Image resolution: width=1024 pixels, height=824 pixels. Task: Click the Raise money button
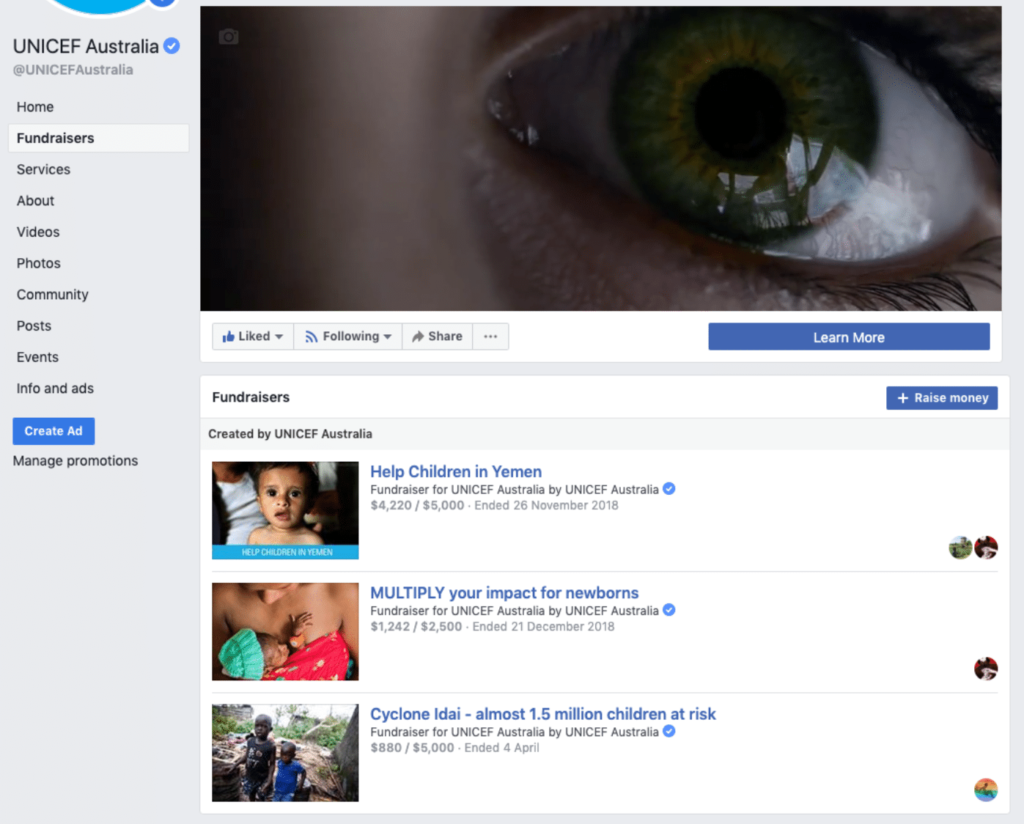coord(942,398)
